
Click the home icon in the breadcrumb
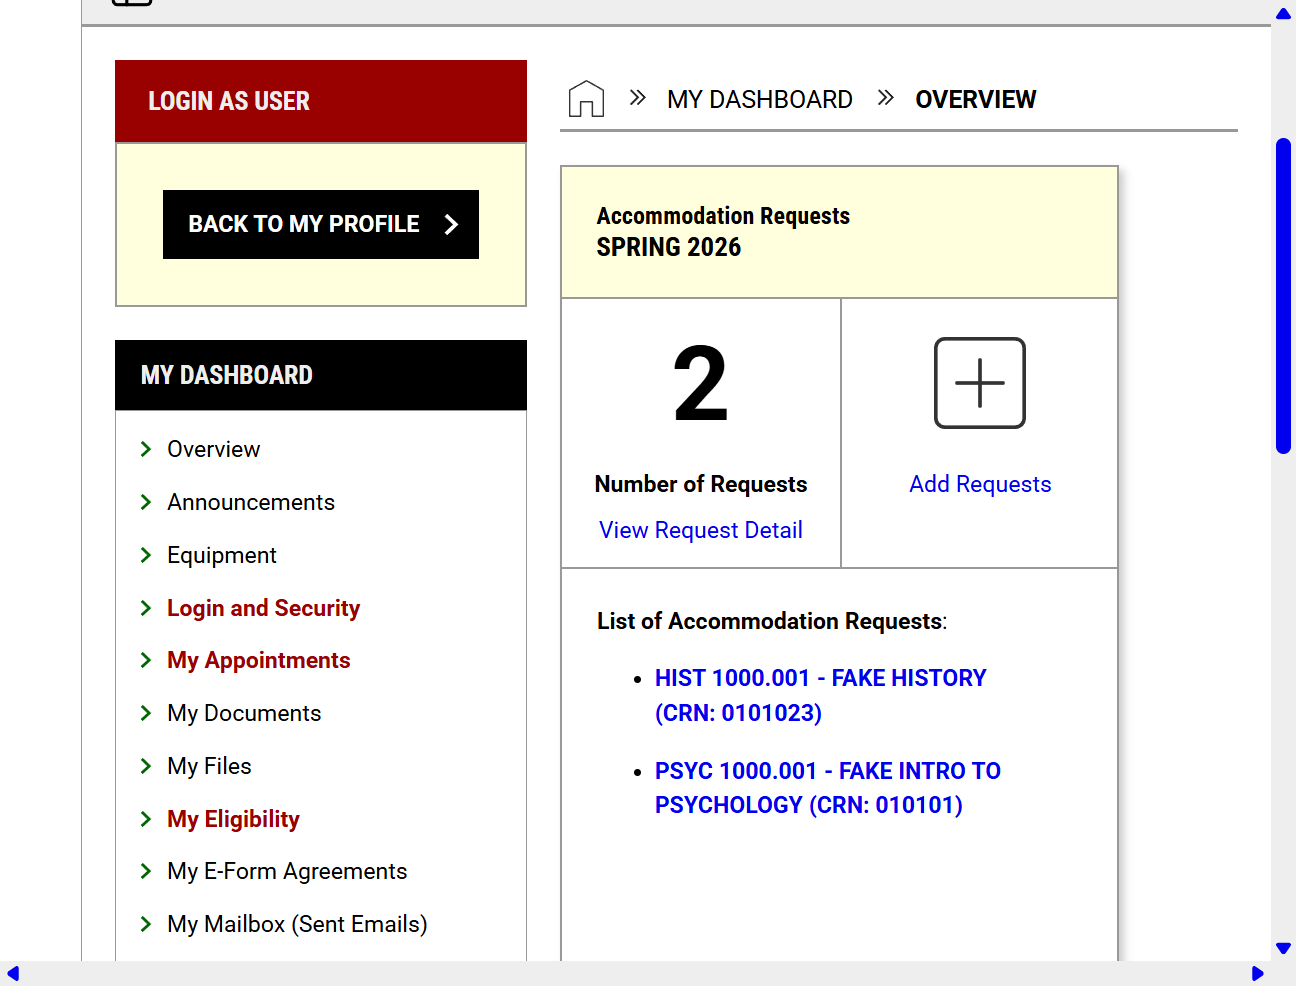click(x=586, y=99)
